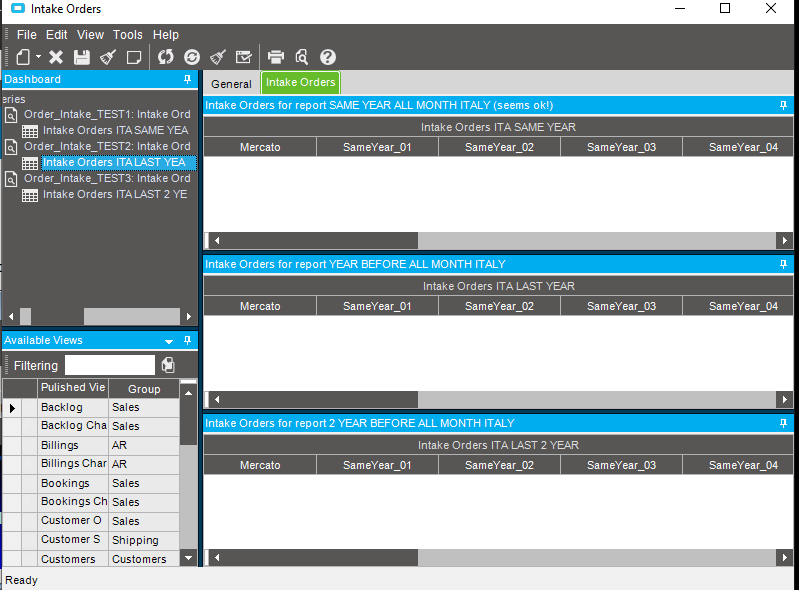Open Available Views panel dropdown arrow
799x590 pixels.
pos(170,341)
